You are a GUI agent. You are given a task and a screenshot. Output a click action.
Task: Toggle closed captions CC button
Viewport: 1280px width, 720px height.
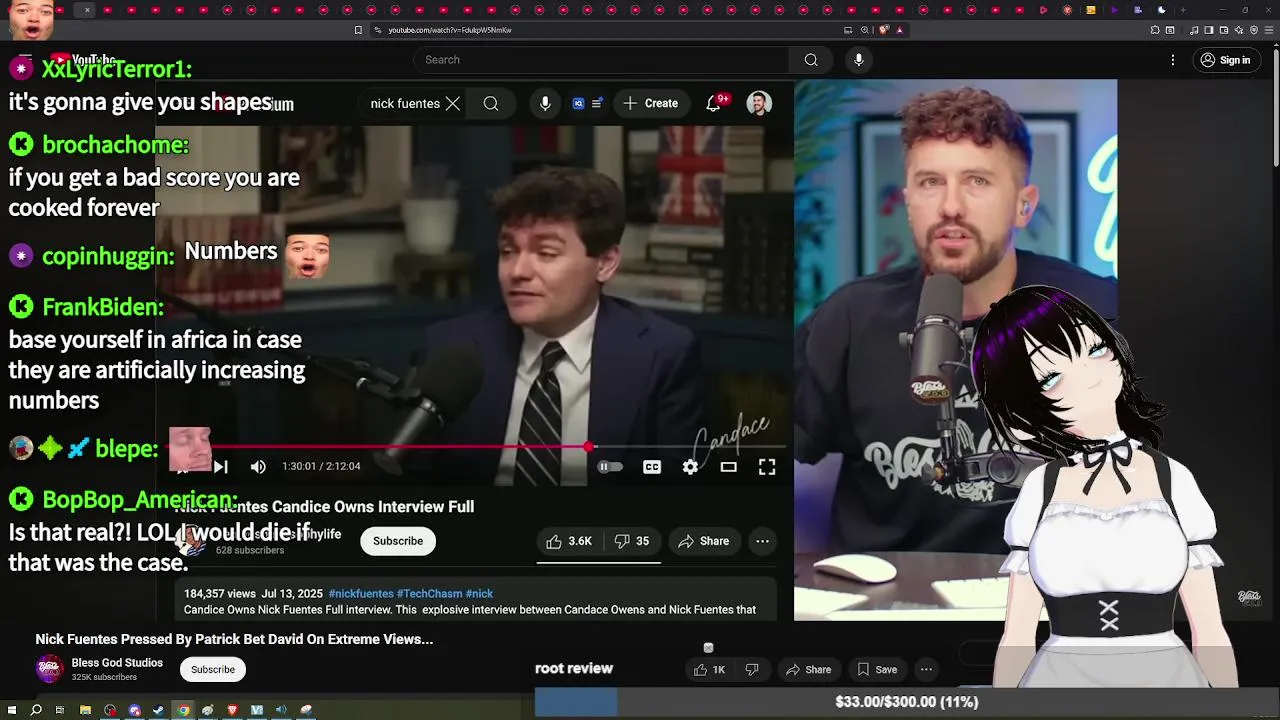[652, 467]
